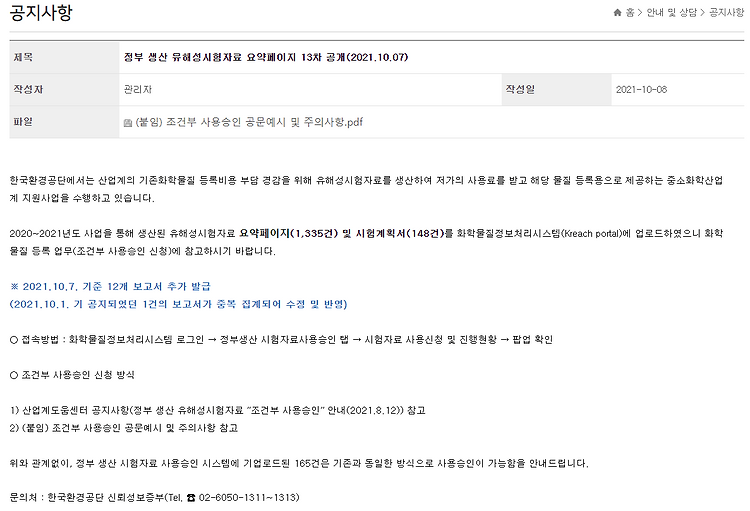Open 공지사항 breadcrumb link

point(726,13)
